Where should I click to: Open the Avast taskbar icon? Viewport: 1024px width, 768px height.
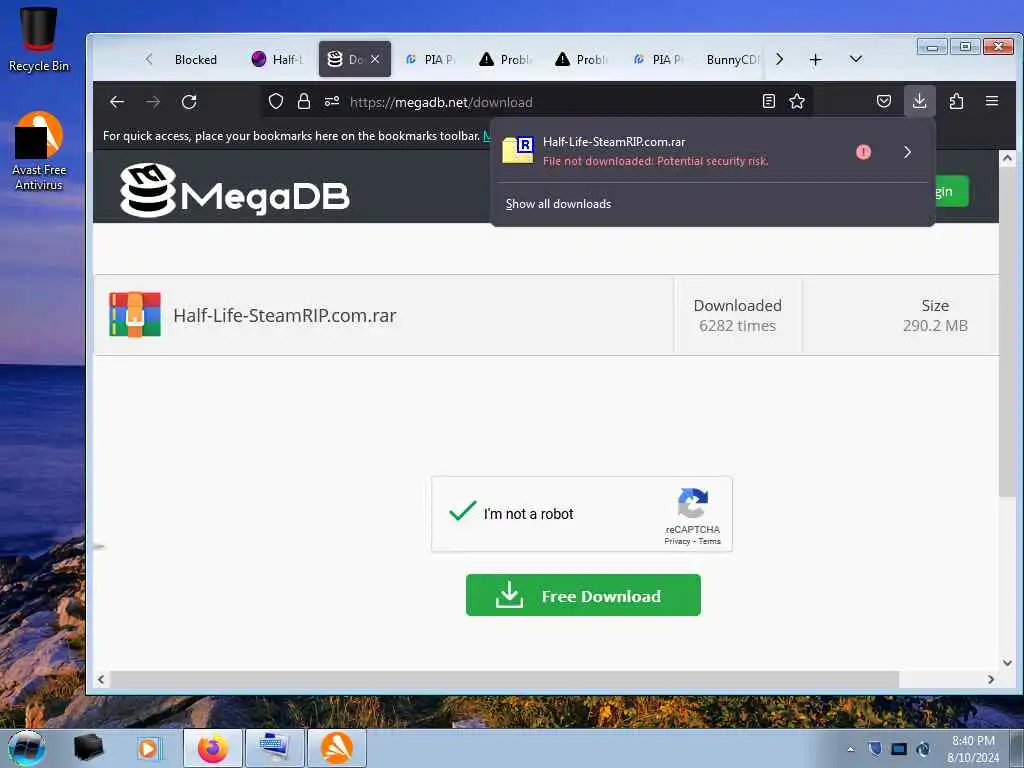click(x=337, y=748)
